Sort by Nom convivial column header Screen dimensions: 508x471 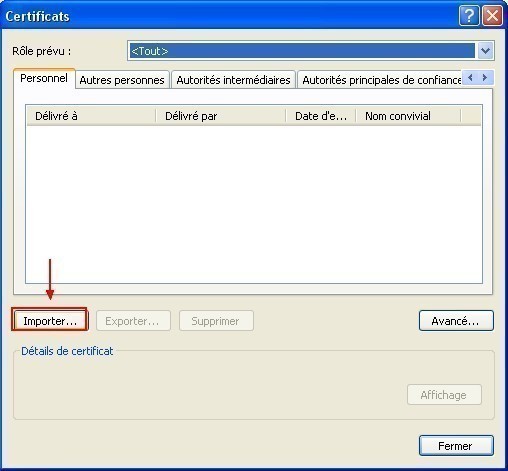[x=408, y=116]
